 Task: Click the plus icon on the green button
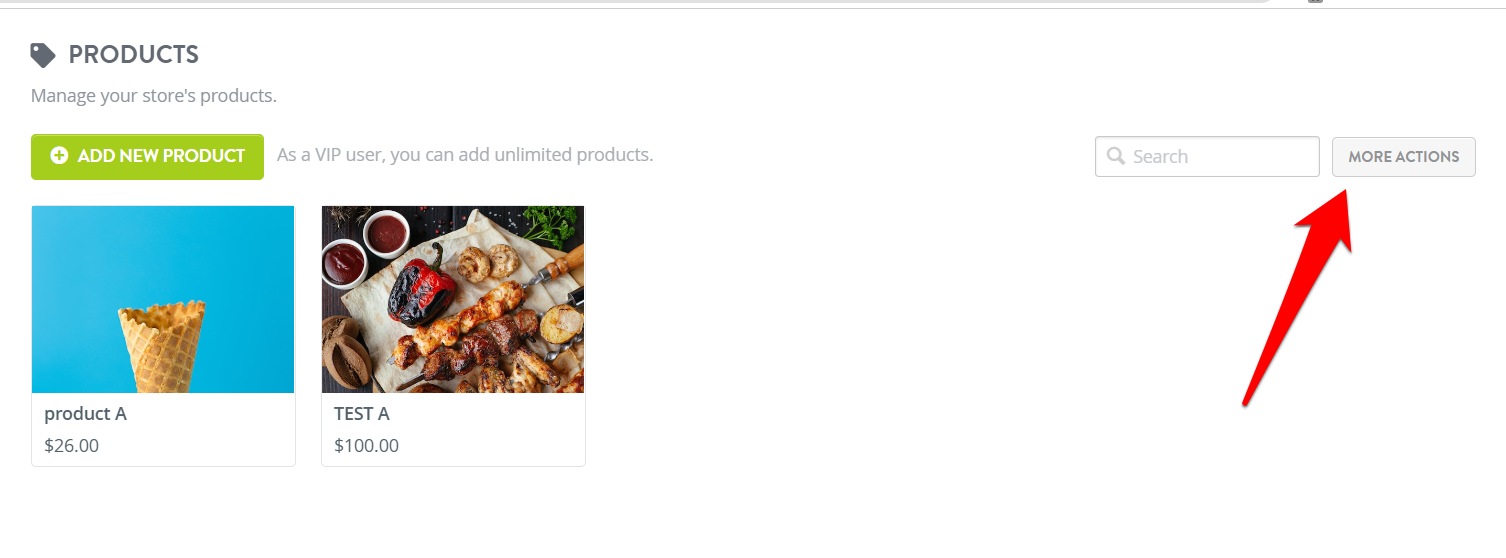(59, 156)
